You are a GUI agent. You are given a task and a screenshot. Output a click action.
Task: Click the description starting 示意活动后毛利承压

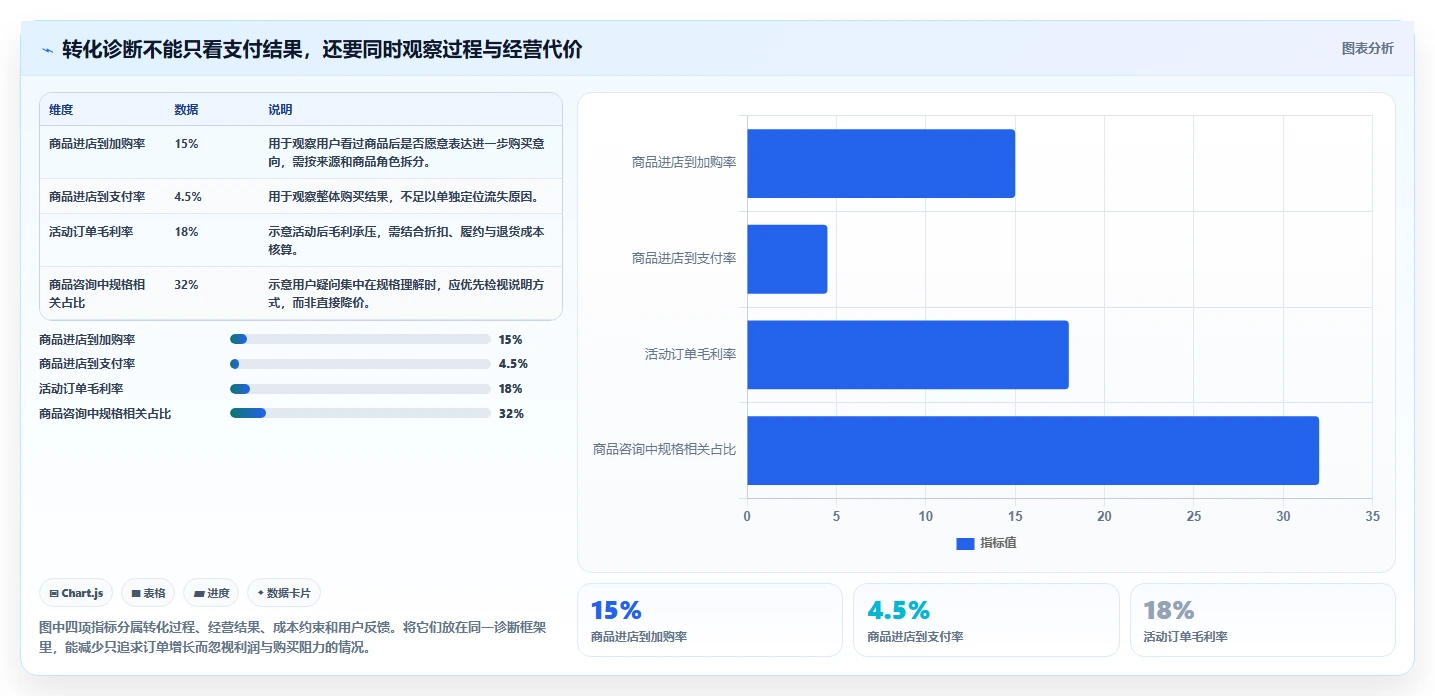point(406,240)
